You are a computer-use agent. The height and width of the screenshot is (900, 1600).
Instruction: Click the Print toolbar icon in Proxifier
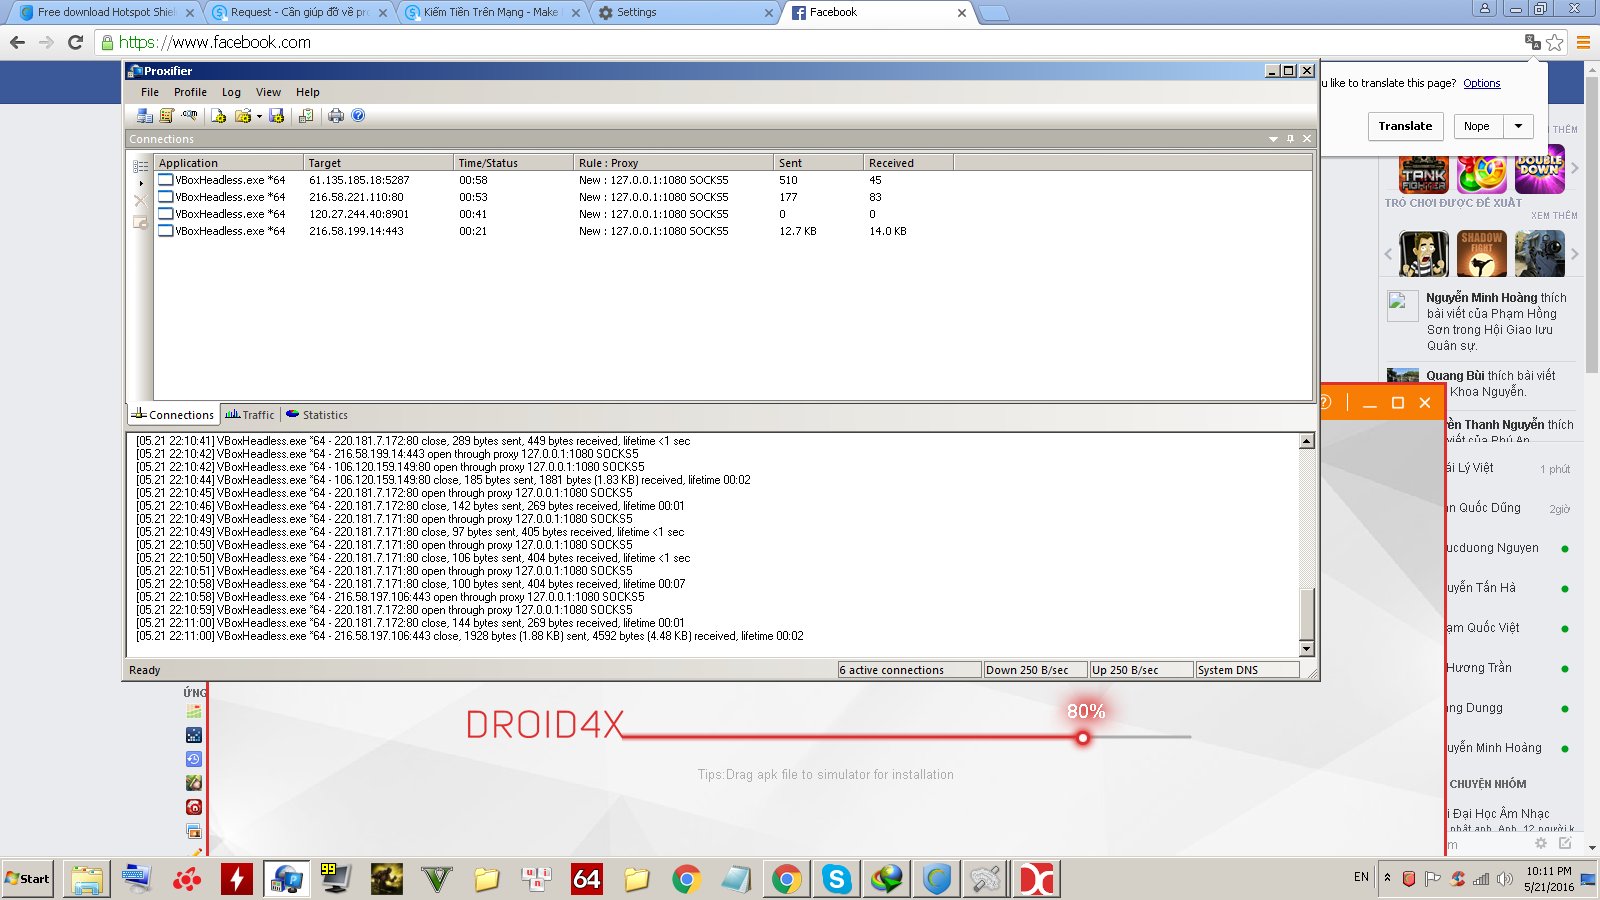(336, 116)
